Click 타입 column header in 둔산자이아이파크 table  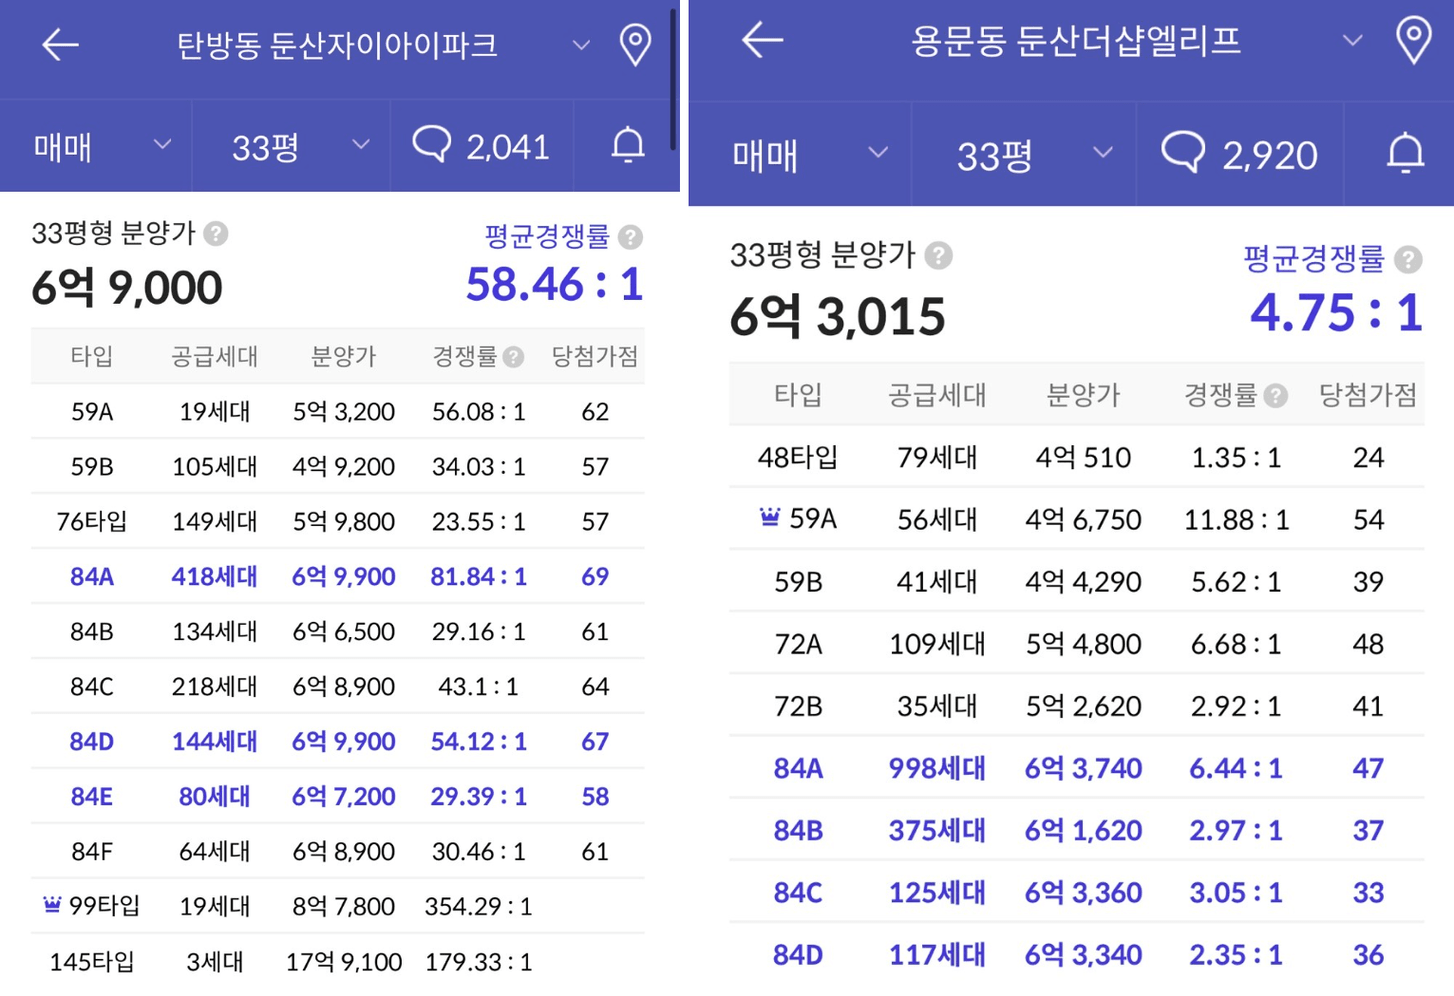[92, 356]
